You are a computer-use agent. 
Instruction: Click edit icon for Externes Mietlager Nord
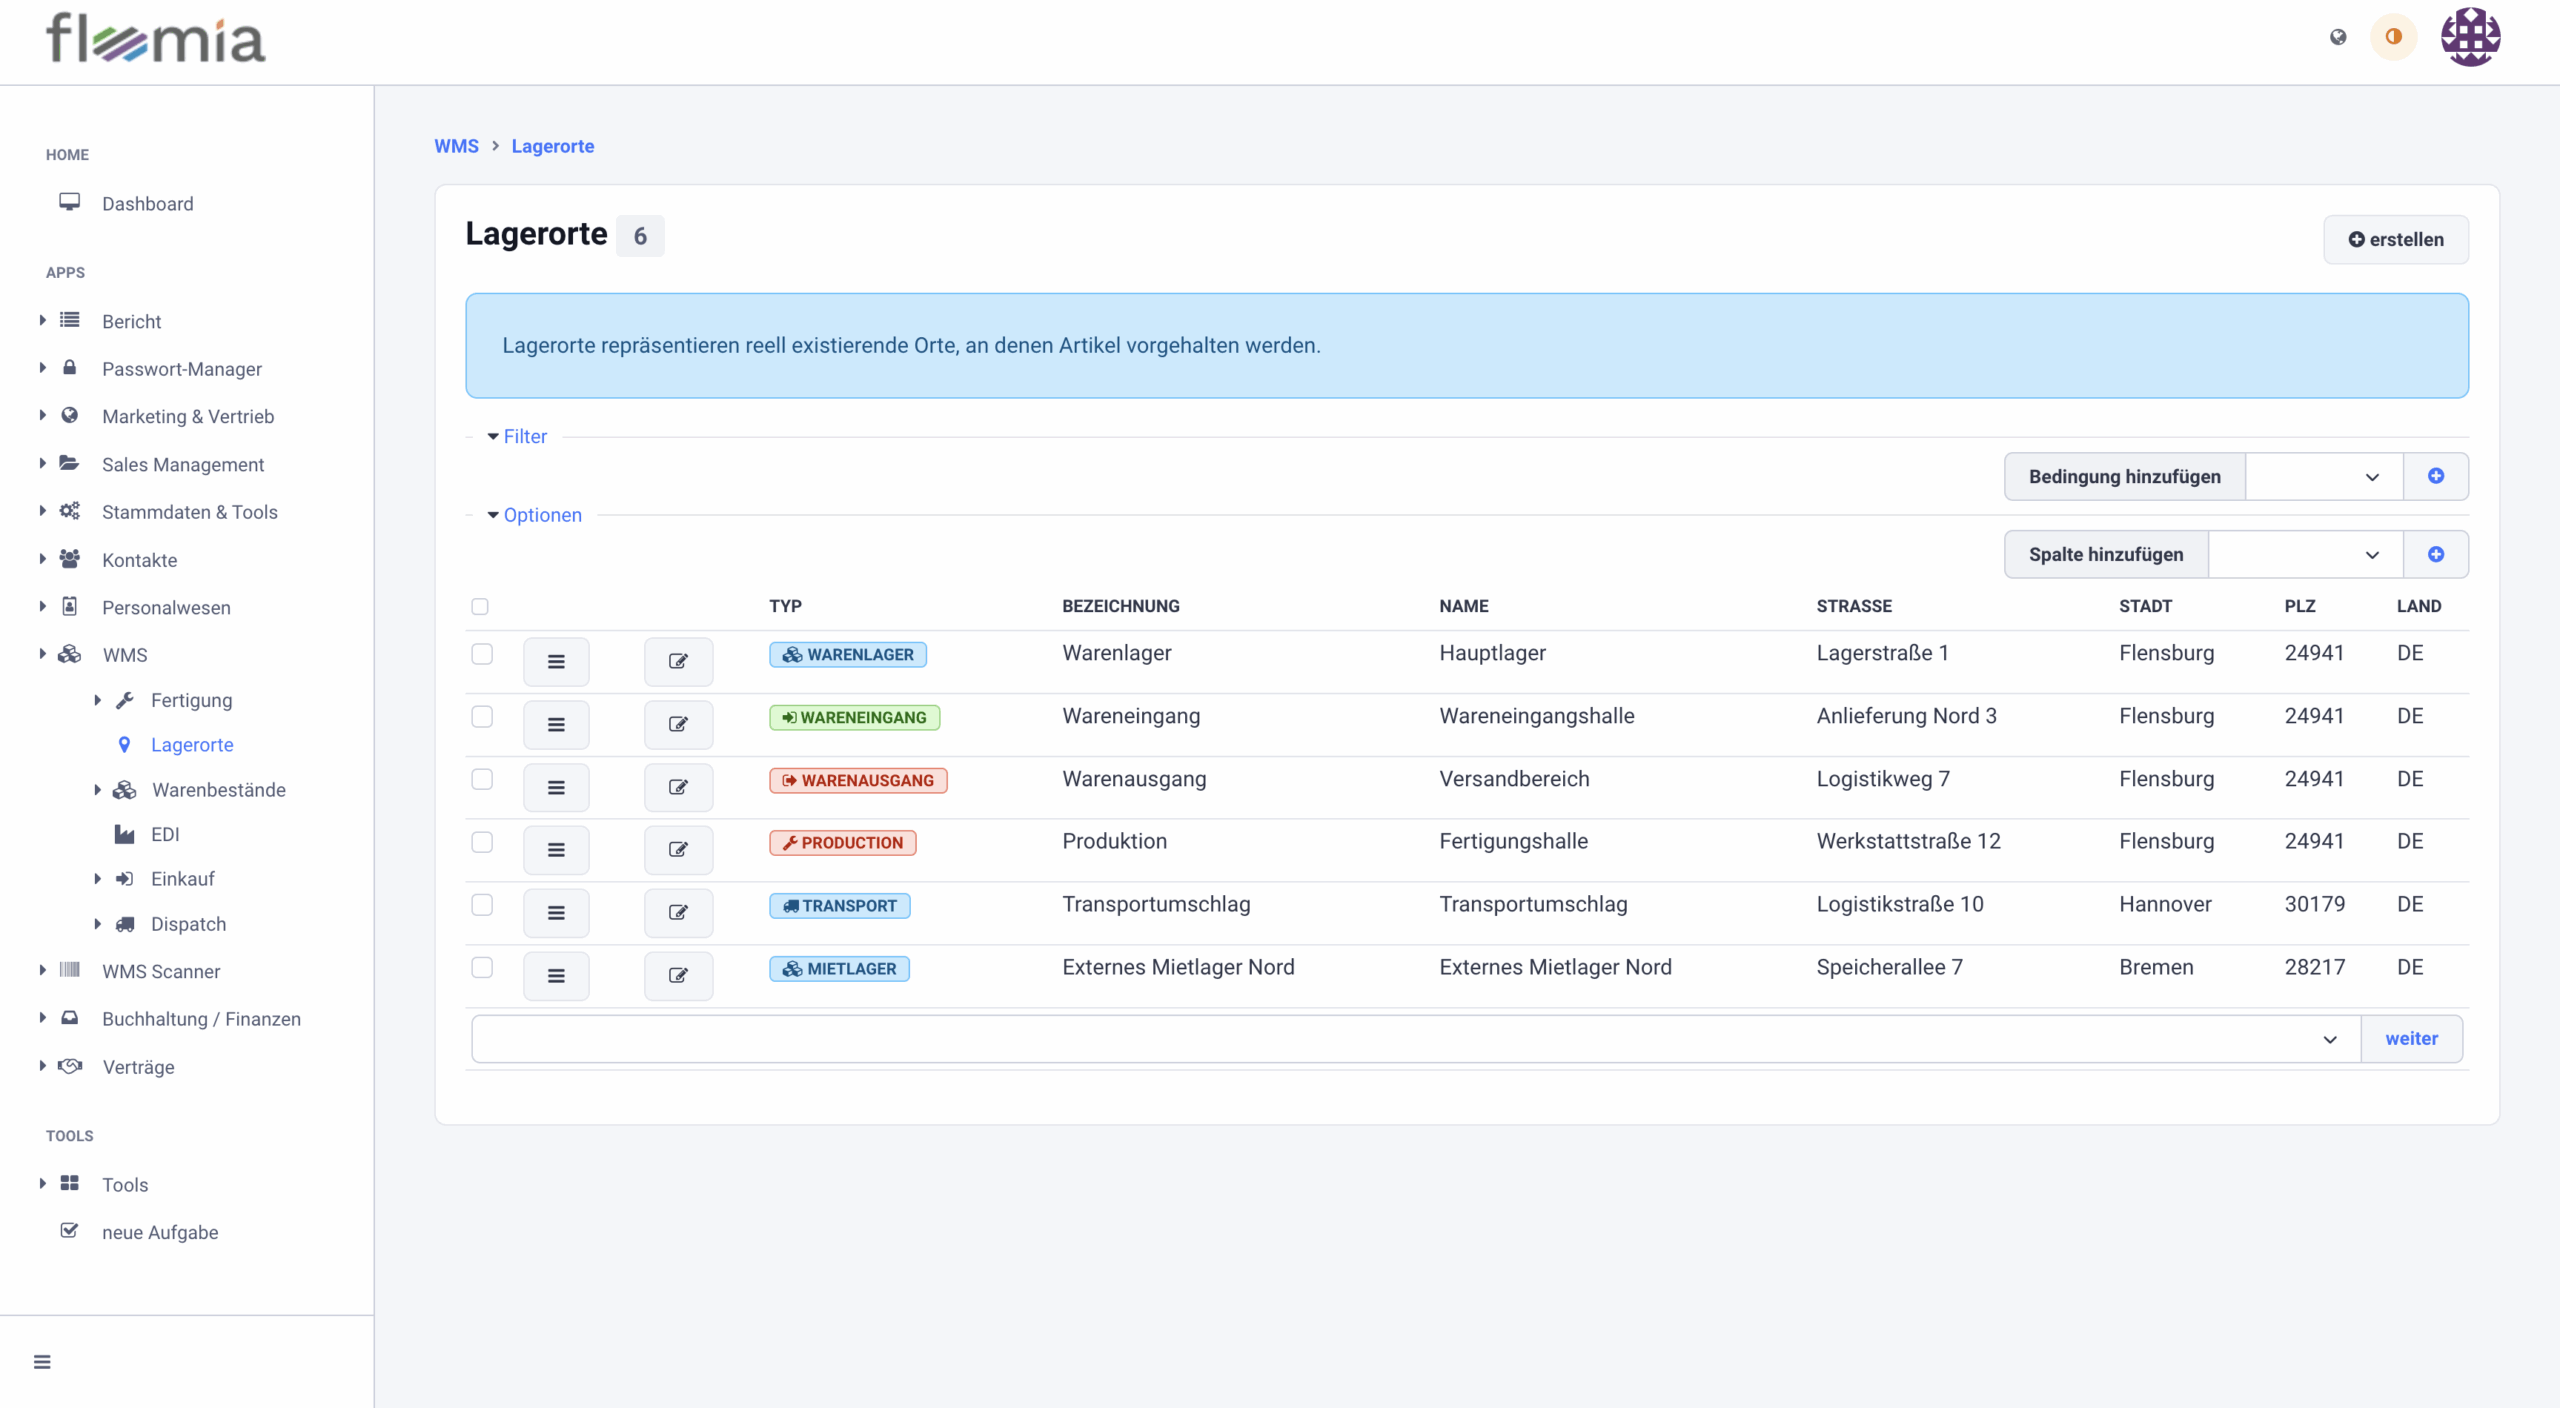pyautogui.click(x=678, y=975)
